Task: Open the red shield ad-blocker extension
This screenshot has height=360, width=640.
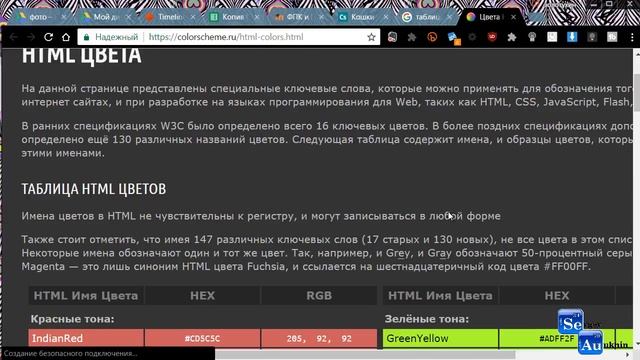Action: pyautogui.click(x=492, y=37)
